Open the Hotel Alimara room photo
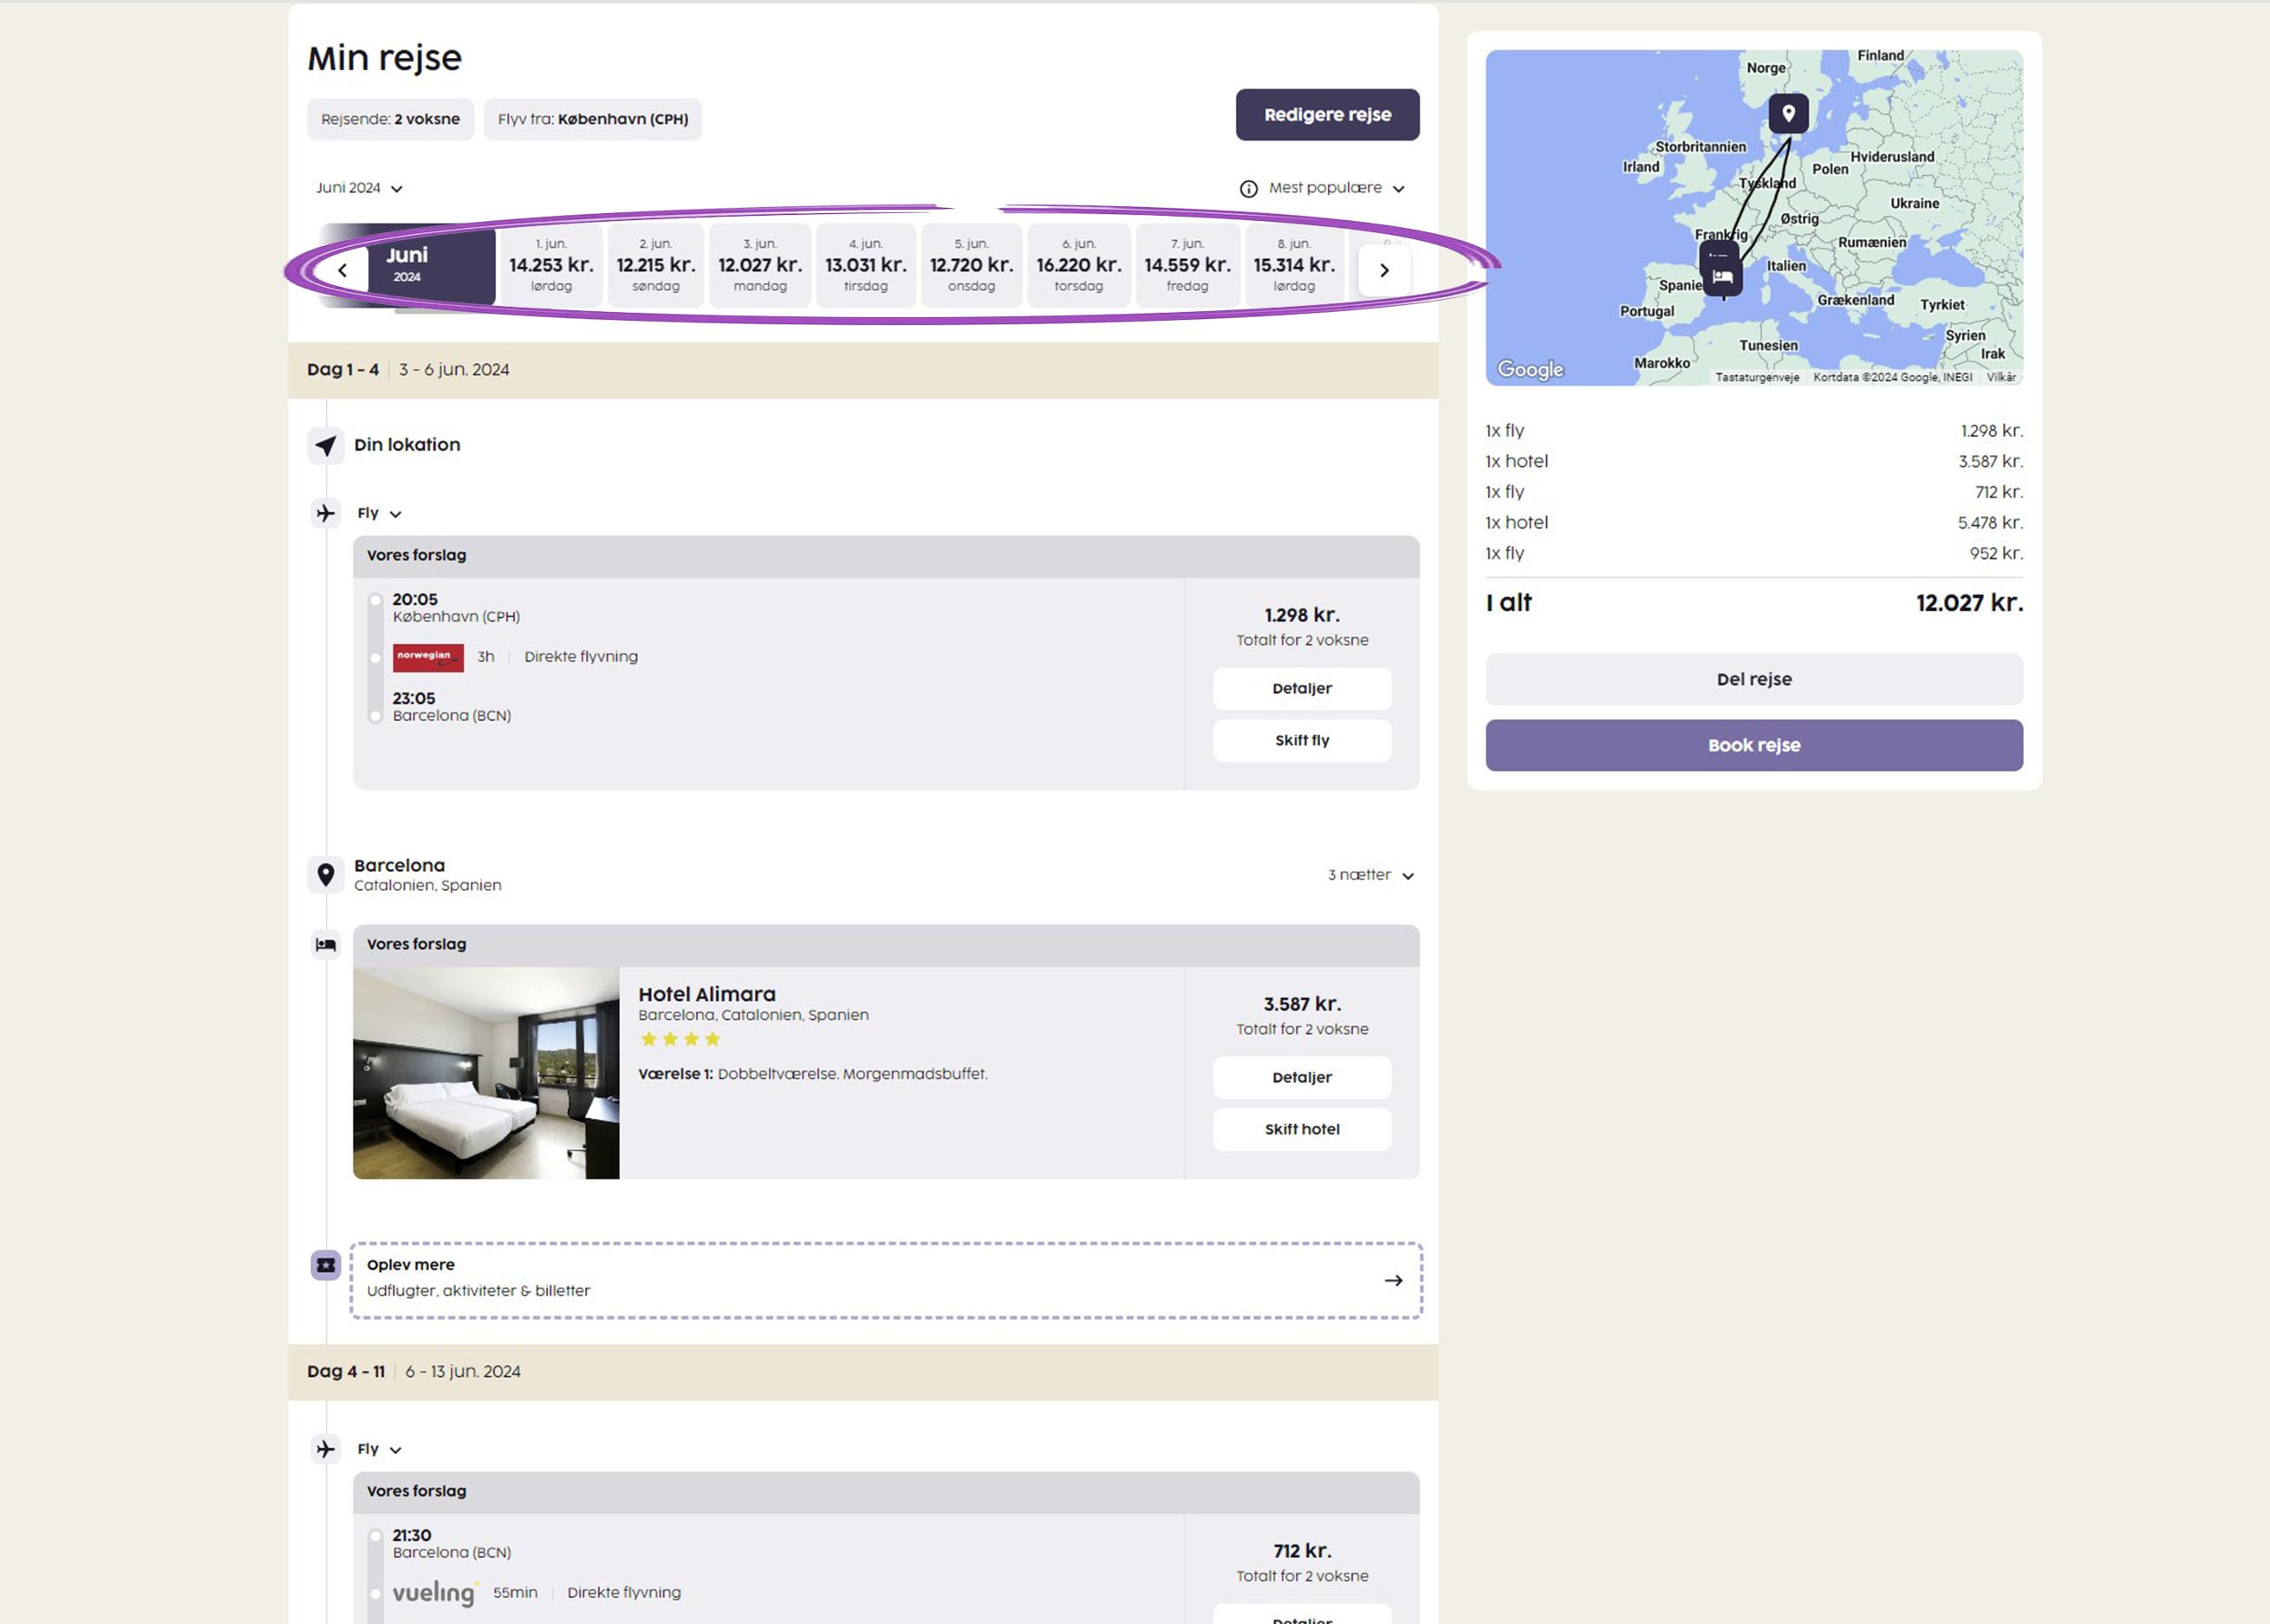The width and height of the screenshot is (2270, 1624). tap(486, 1072)
